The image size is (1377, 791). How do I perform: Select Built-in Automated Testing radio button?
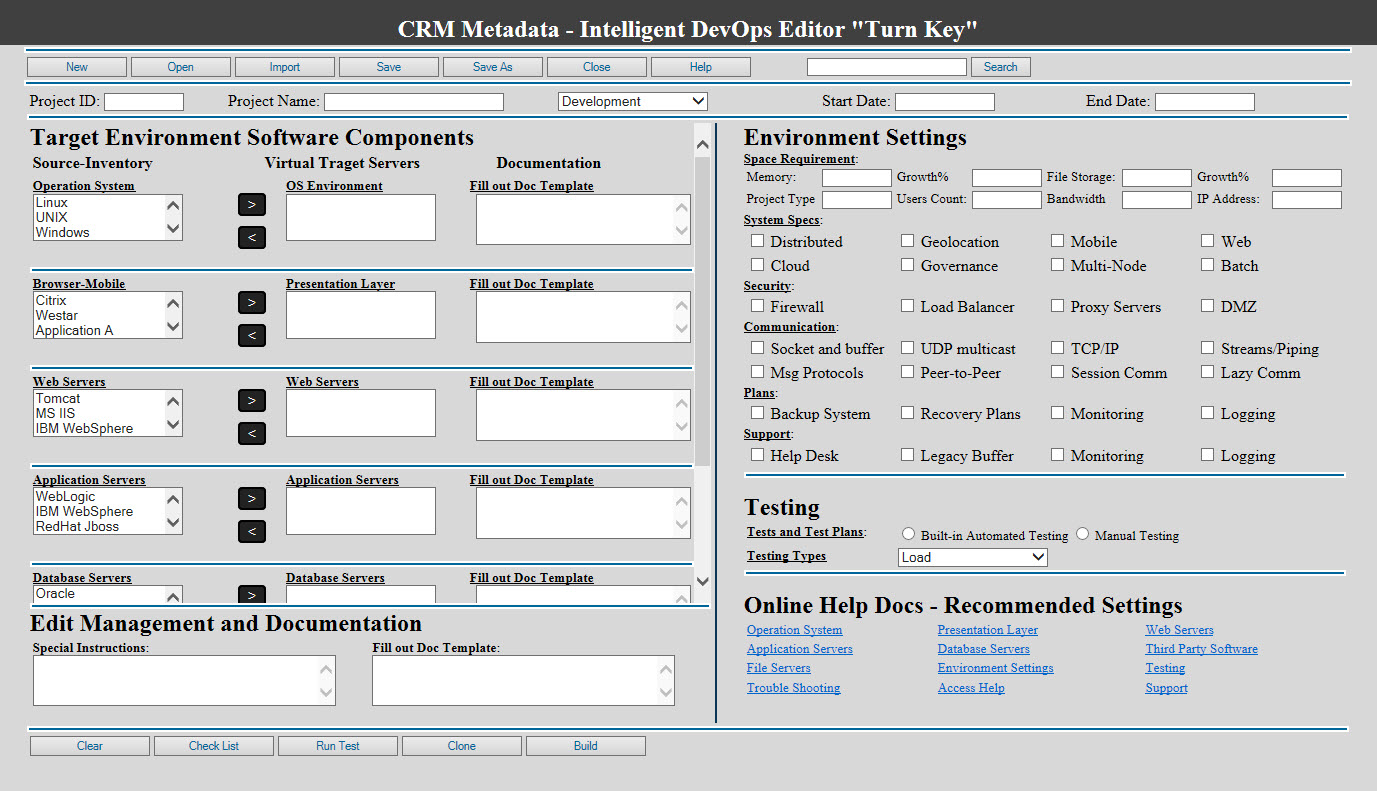pos(909,534)
